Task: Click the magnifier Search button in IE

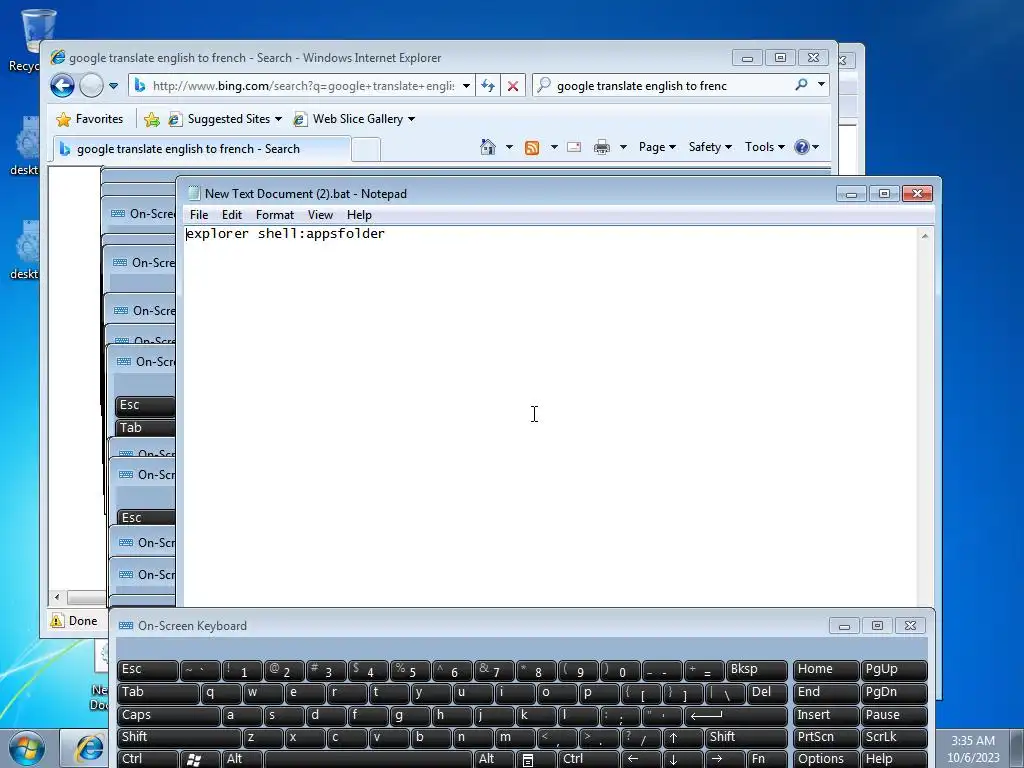Action: tap(801, 85)
